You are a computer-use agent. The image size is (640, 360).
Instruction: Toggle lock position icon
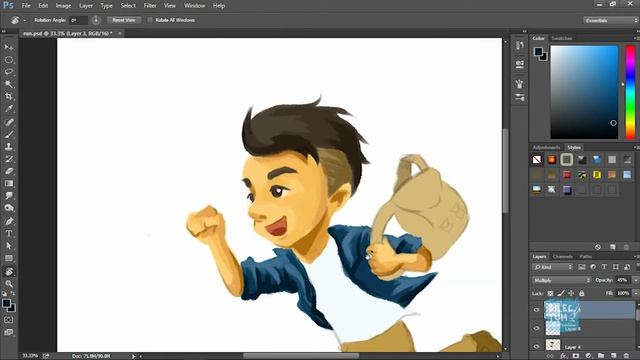click(571, 293)
